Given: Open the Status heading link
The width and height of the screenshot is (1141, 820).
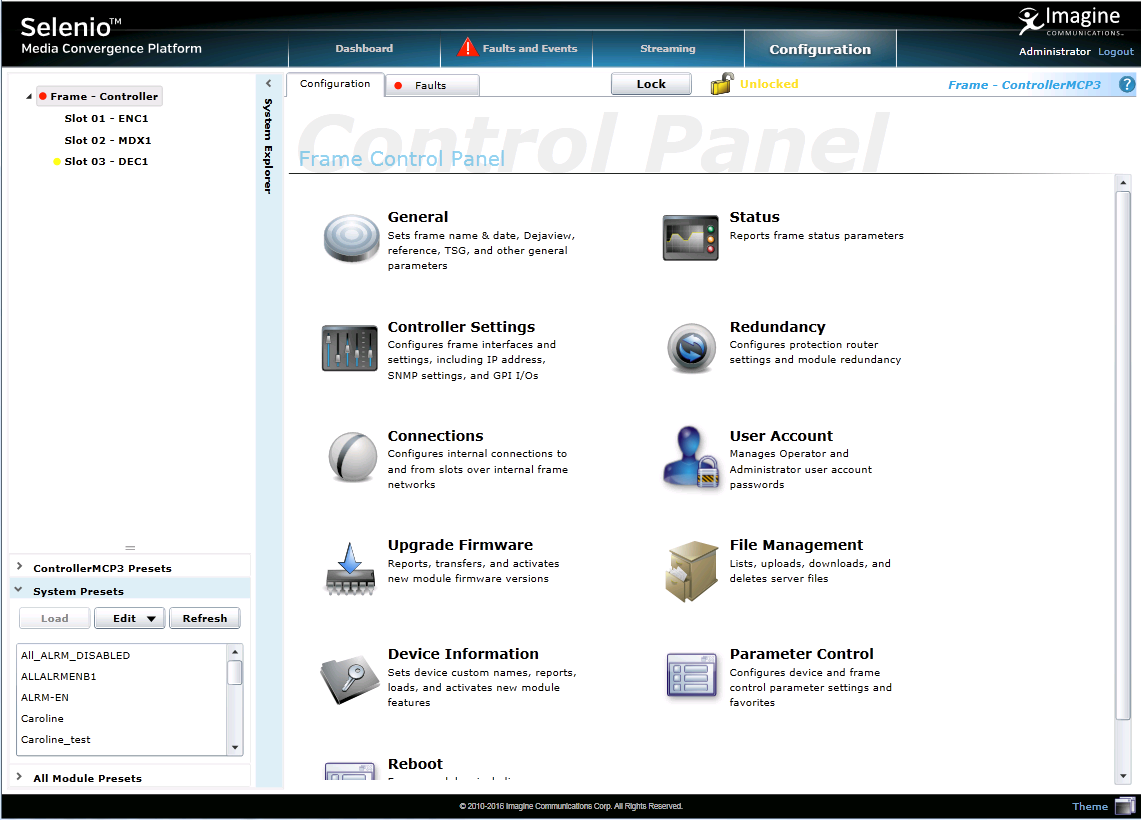Looking at the screenshot, I should pos(755,217).
